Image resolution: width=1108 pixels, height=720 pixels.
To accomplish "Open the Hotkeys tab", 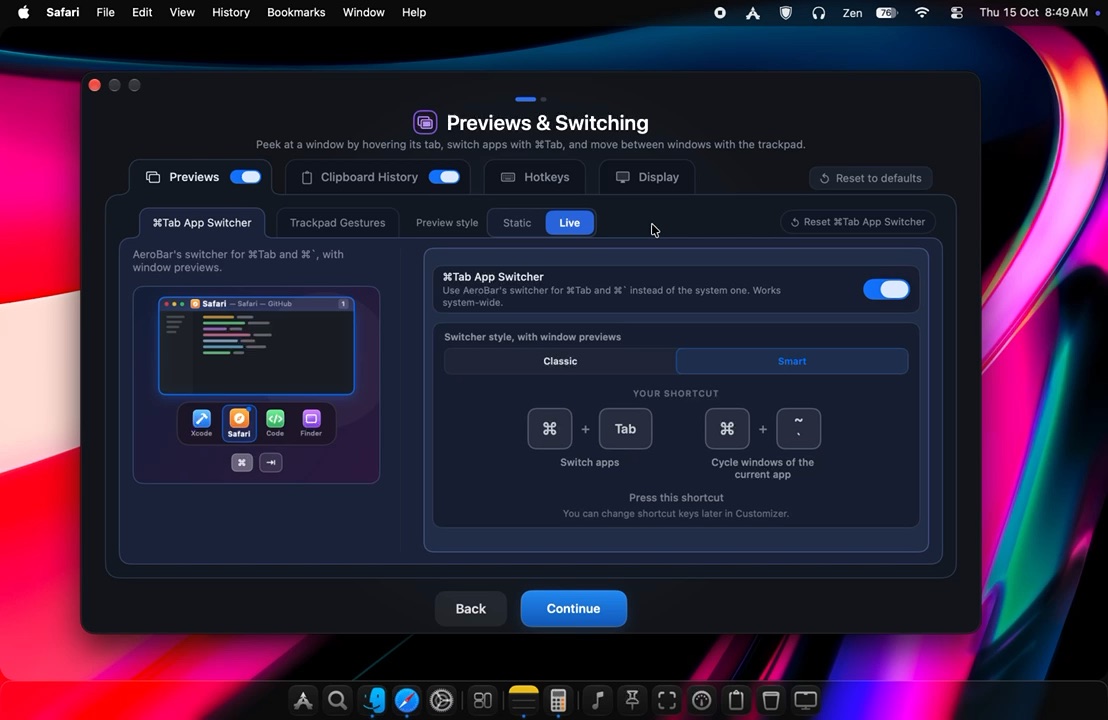I will click(x=534, y=177).
